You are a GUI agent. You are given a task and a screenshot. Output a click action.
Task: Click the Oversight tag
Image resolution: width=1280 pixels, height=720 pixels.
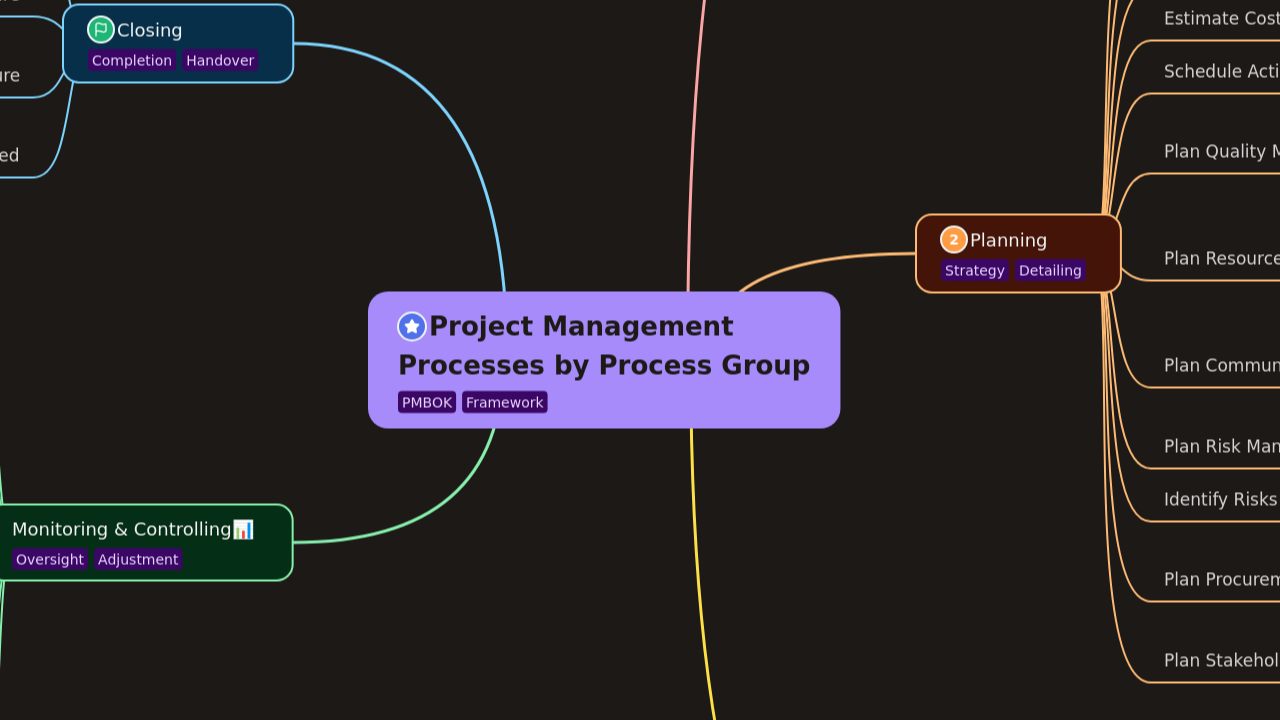[49, 559]
